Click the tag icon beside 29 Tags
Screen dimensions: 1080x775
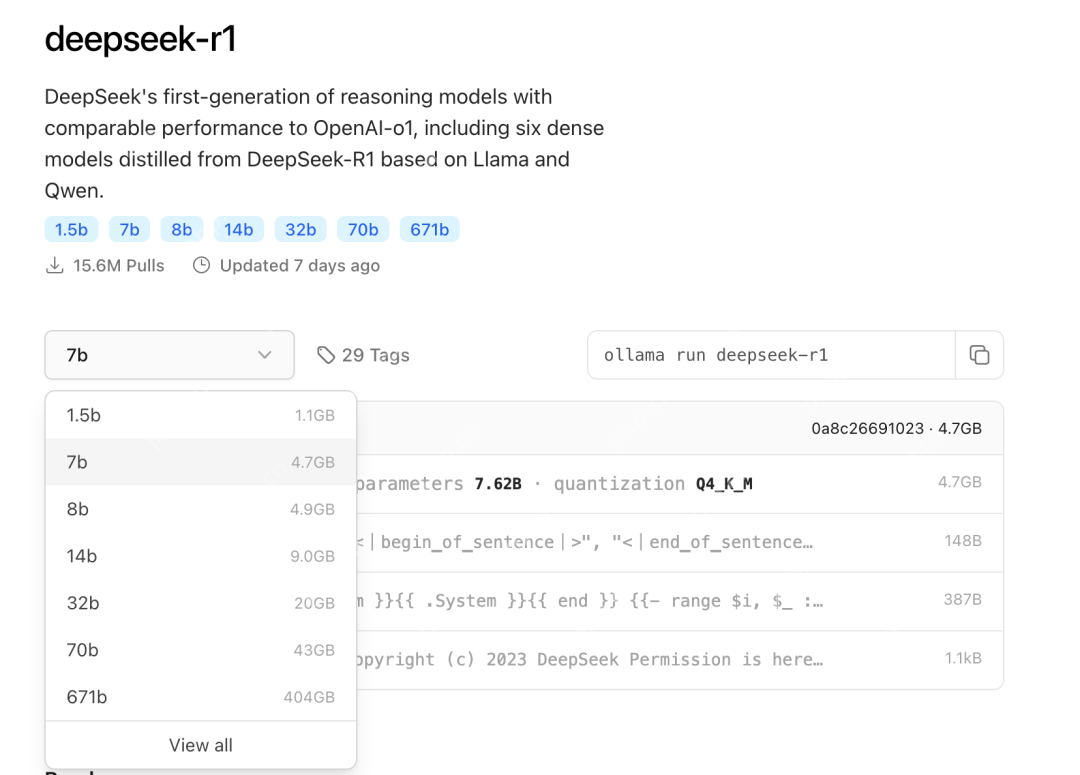point(324,354)
